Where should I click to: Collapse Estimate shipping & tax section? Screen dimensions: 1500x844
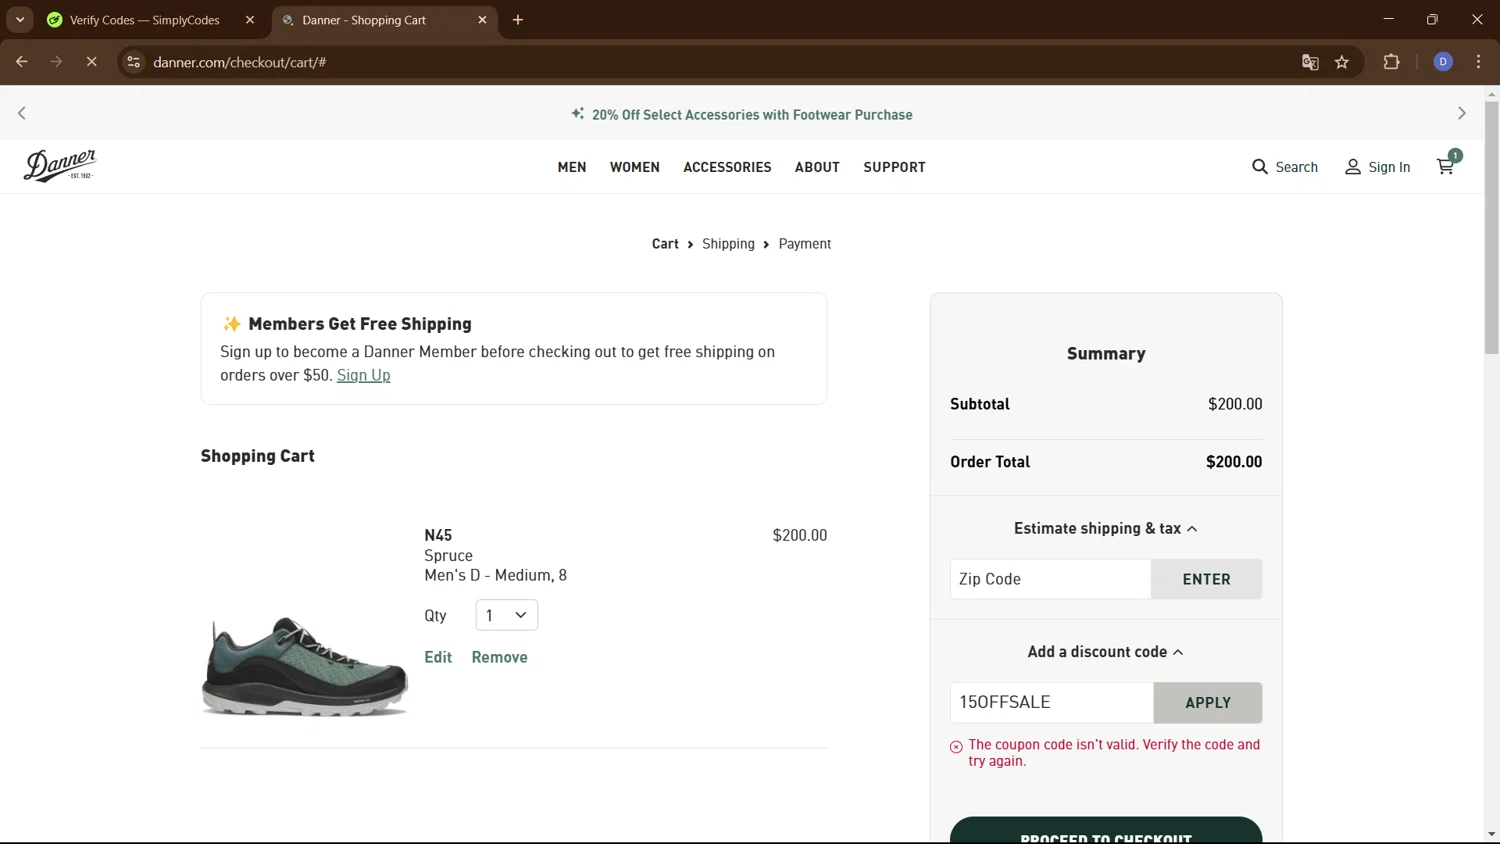(x=1106, y=528)
